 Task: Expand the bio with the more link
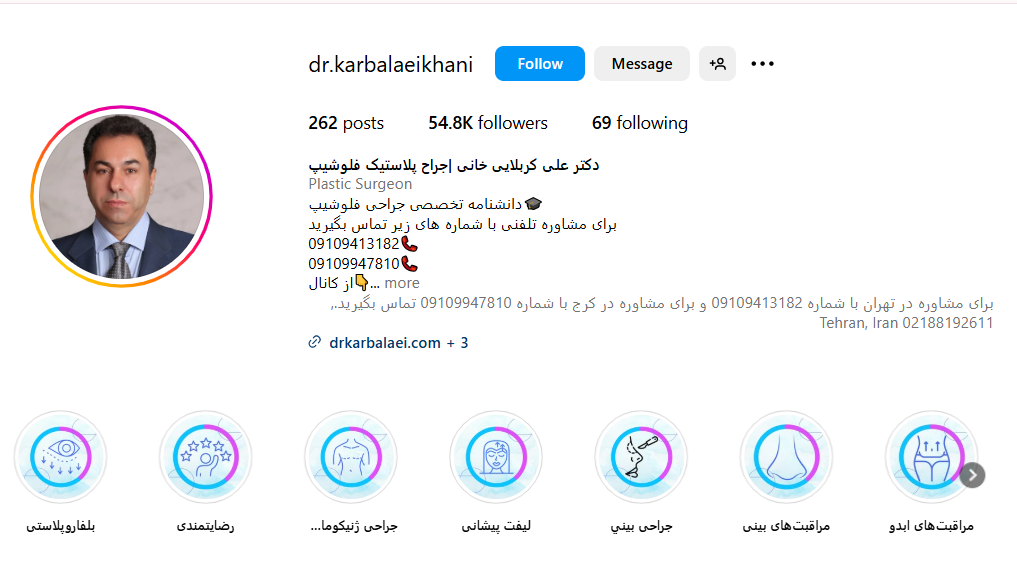(401, 283)
